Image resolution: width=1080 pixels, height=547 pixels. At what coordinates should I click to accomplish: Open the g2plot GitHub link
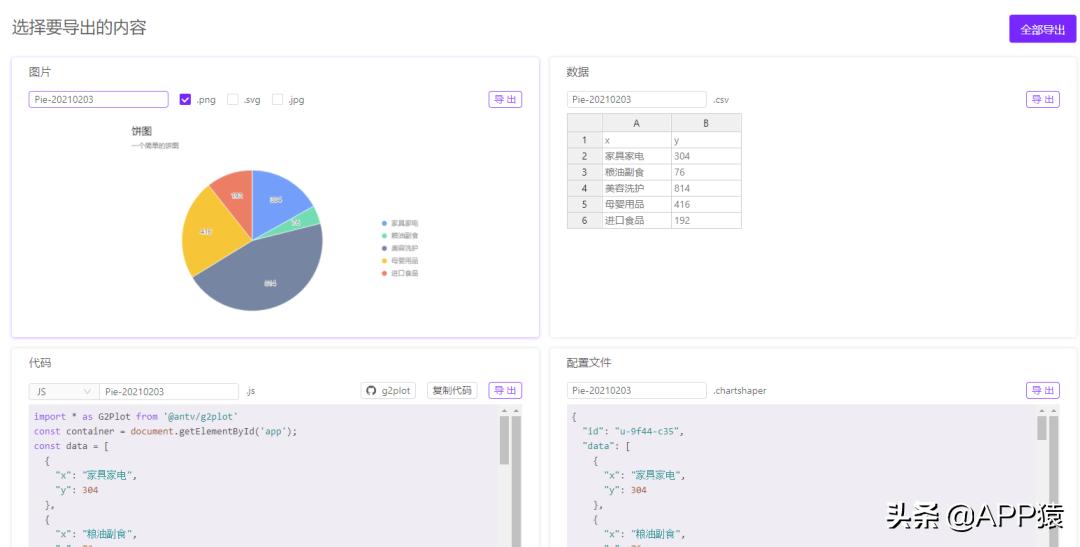388,391
